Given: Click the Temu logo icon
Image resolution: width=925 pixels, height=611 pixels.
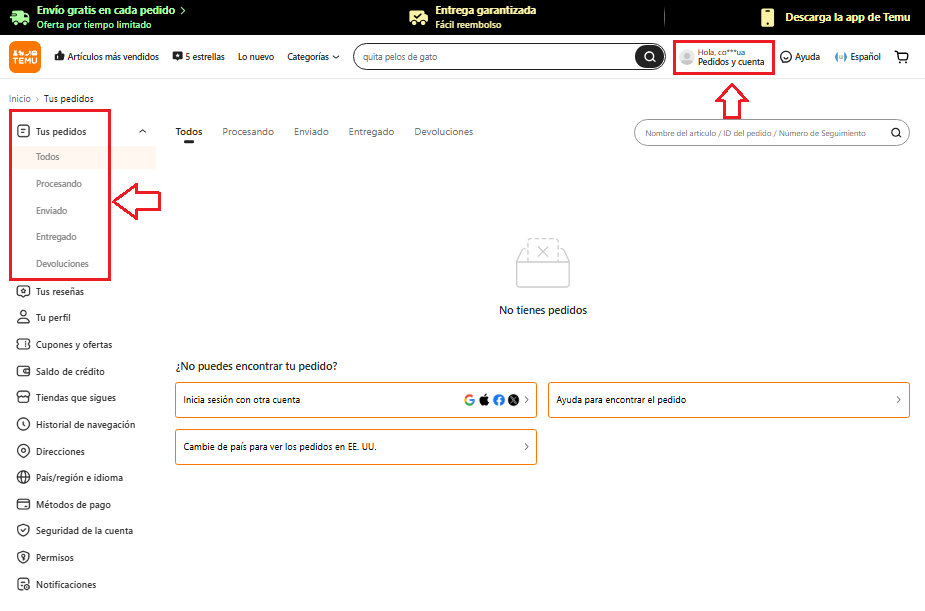Looking at the screenshot, I should pos(25,57).
